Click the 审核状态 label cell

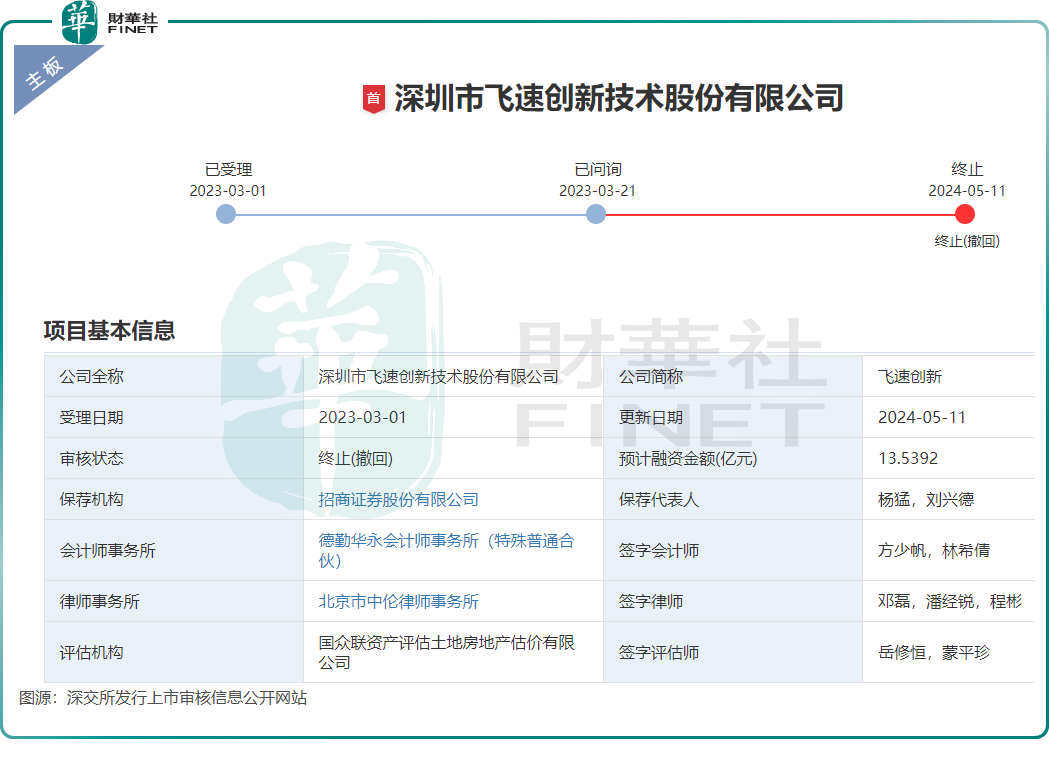coord(174,458)
